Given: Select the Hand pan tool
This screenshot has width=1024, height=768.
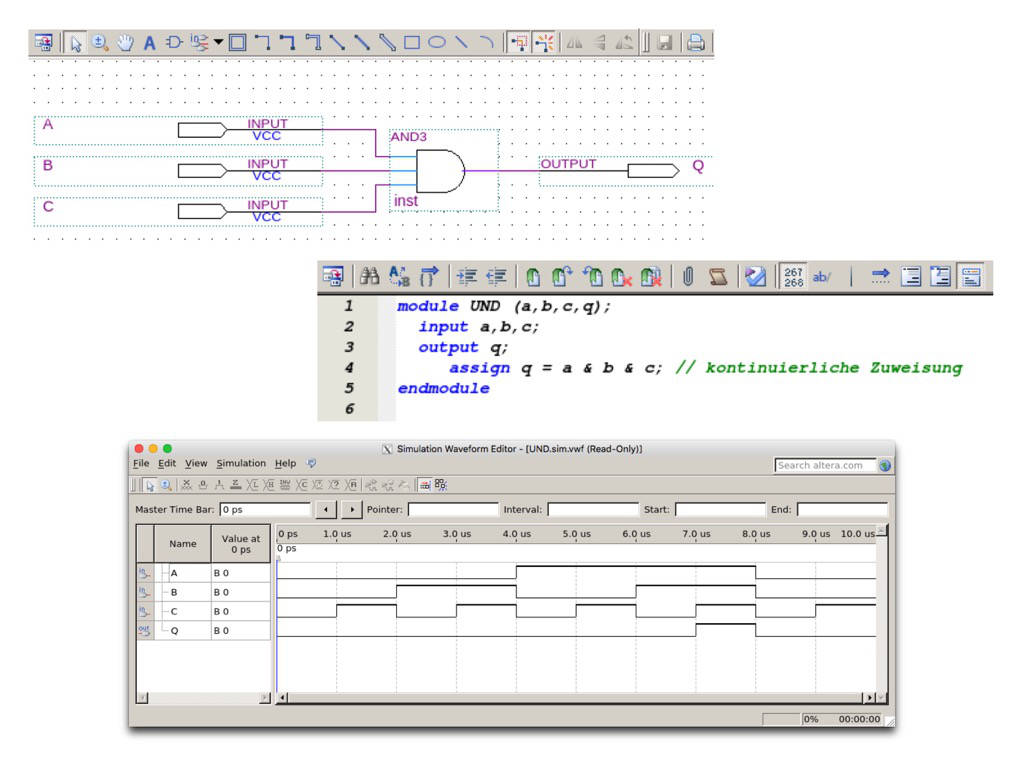Looking at the screenshot, I should pyautogui.click(x=125, y=42).
